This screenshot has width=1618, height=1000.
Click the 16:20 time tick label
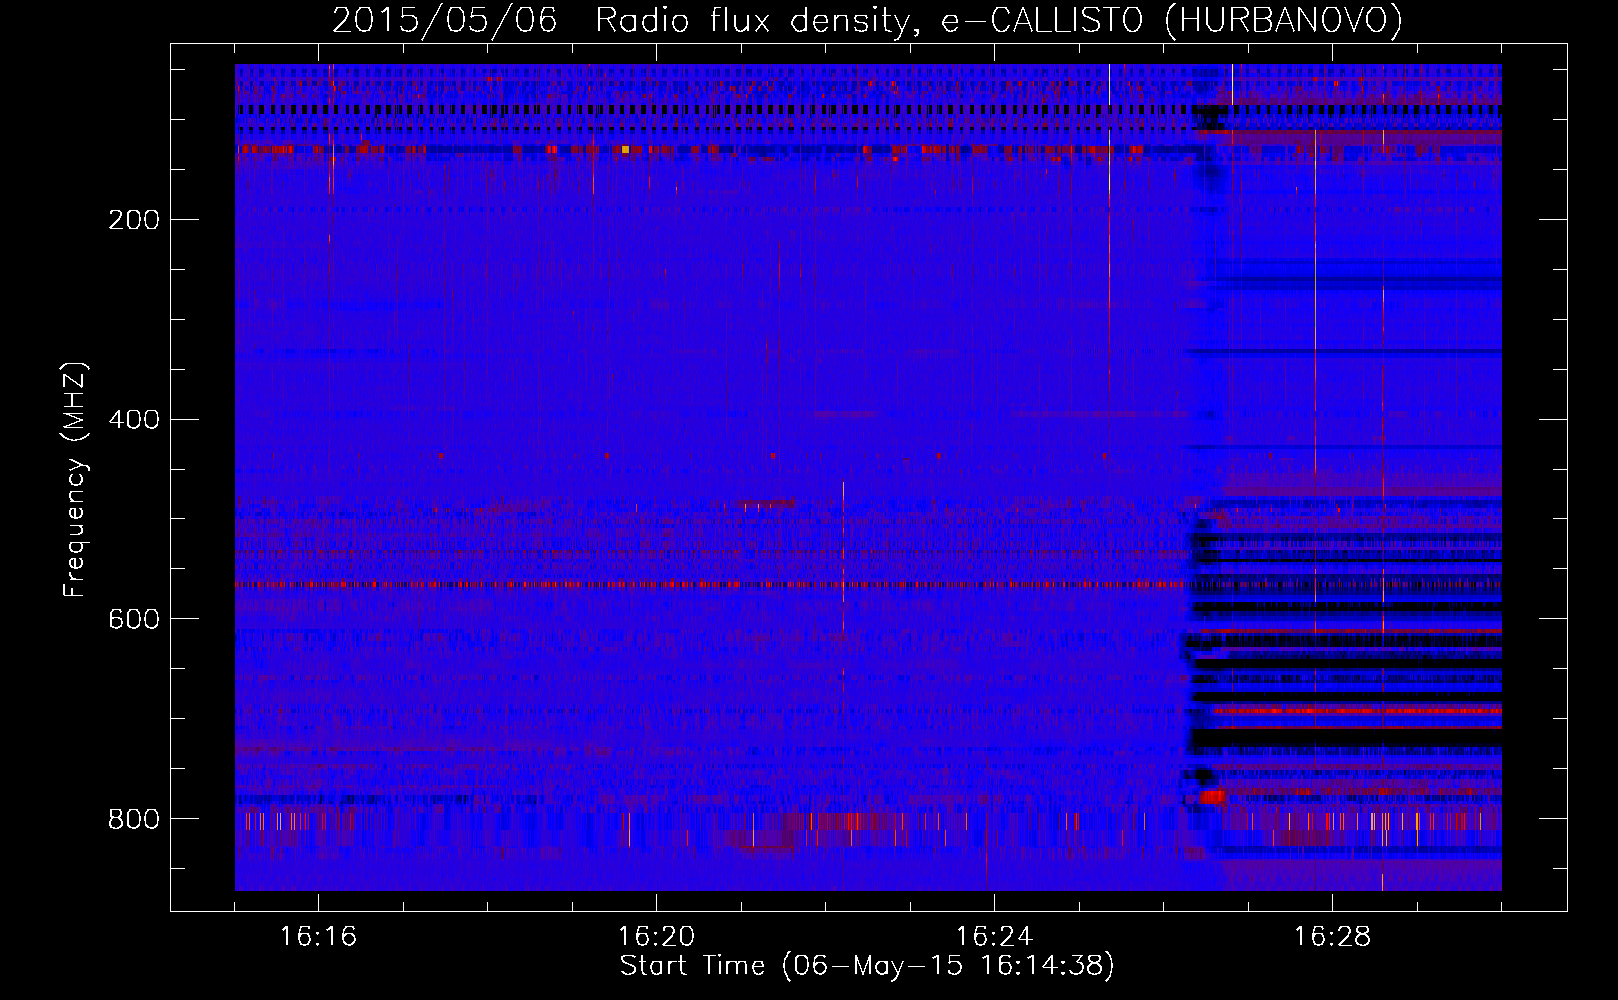(x=656, y=937)
